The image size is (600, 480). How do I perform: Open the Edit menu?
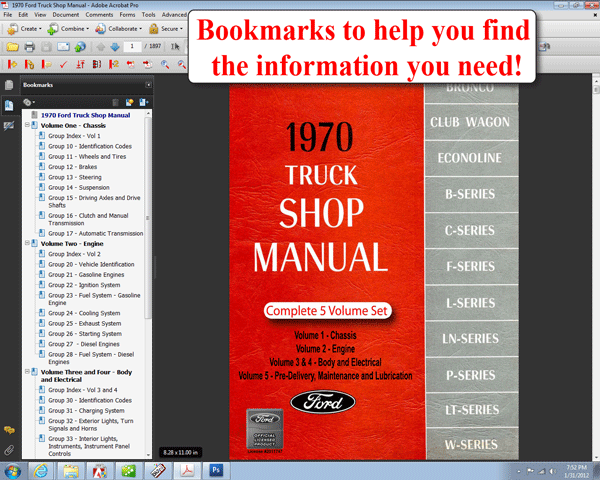click(23, 15)
